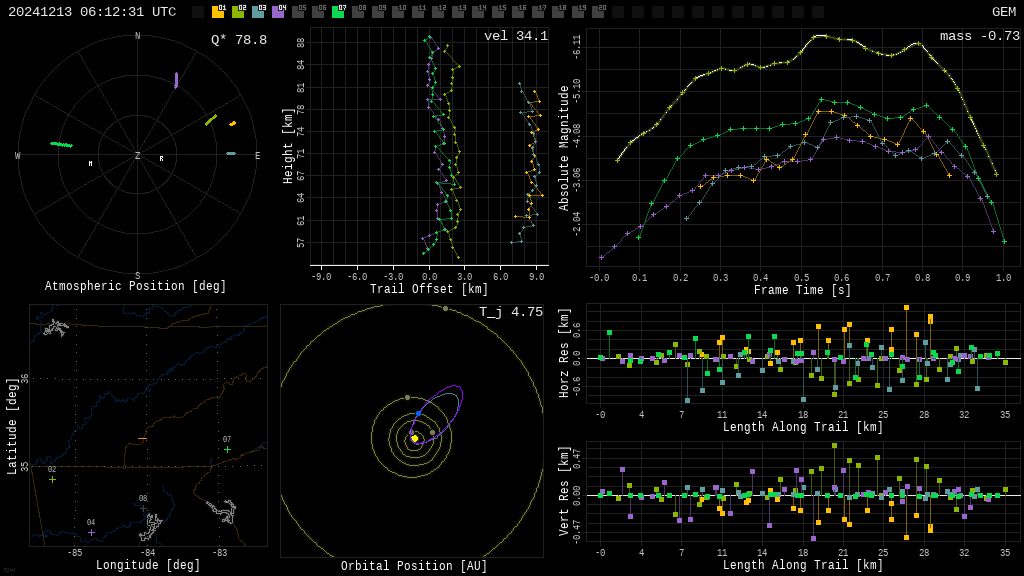Click the mass -0.73 readout

click(979, 36)
